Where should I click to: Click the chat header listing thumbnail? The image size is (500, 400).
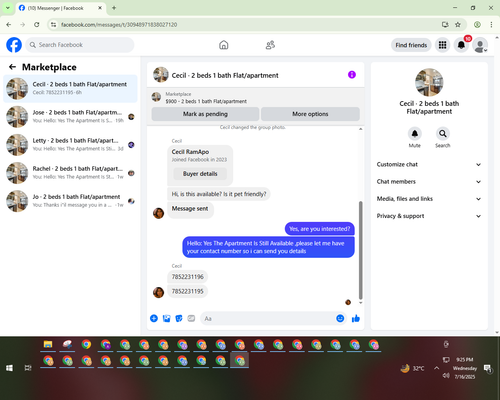click(x=161, y=75)
